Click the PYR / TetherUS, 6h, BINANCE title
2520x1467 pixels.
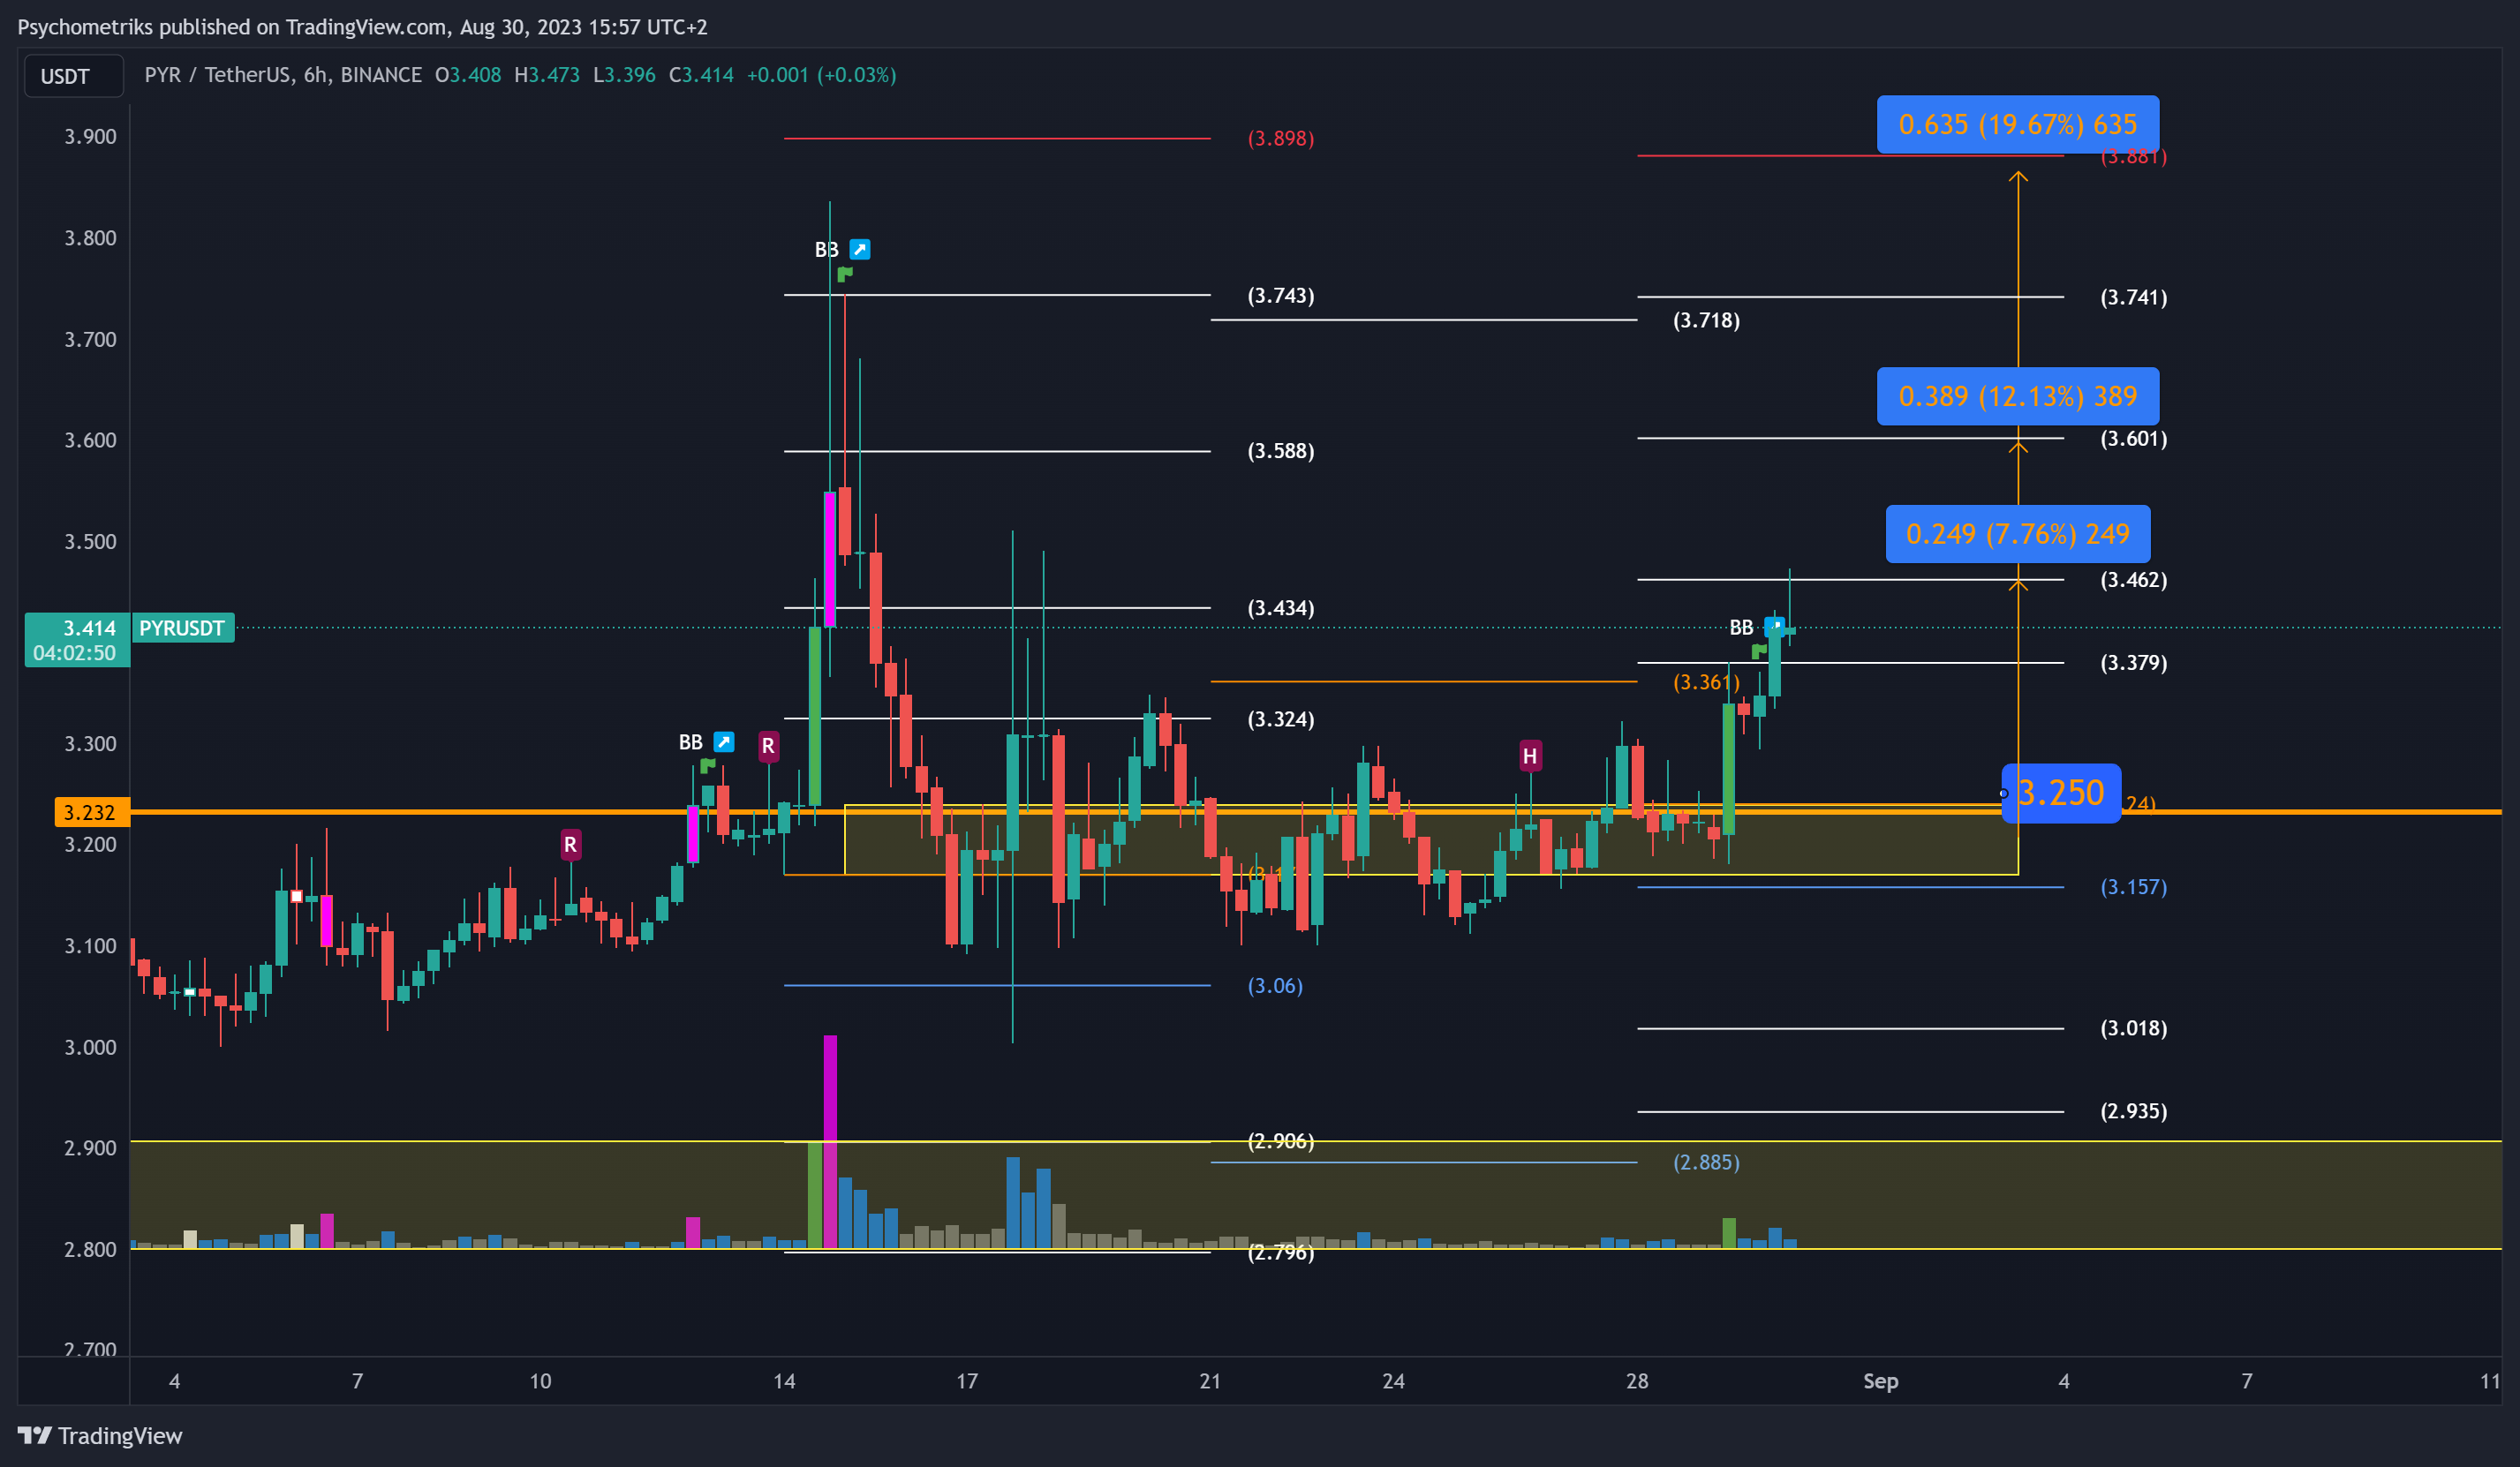pos(283,75)
